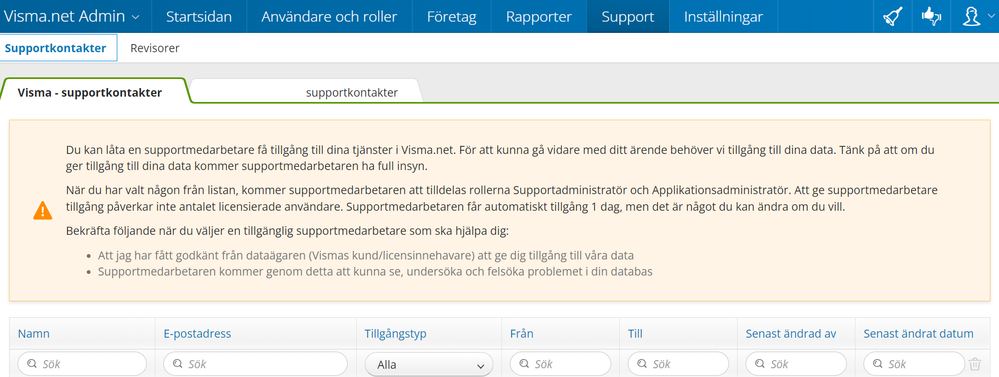Focus the Namn search field
The height and width of the screenshot is (377, 999).
point(82,364)
